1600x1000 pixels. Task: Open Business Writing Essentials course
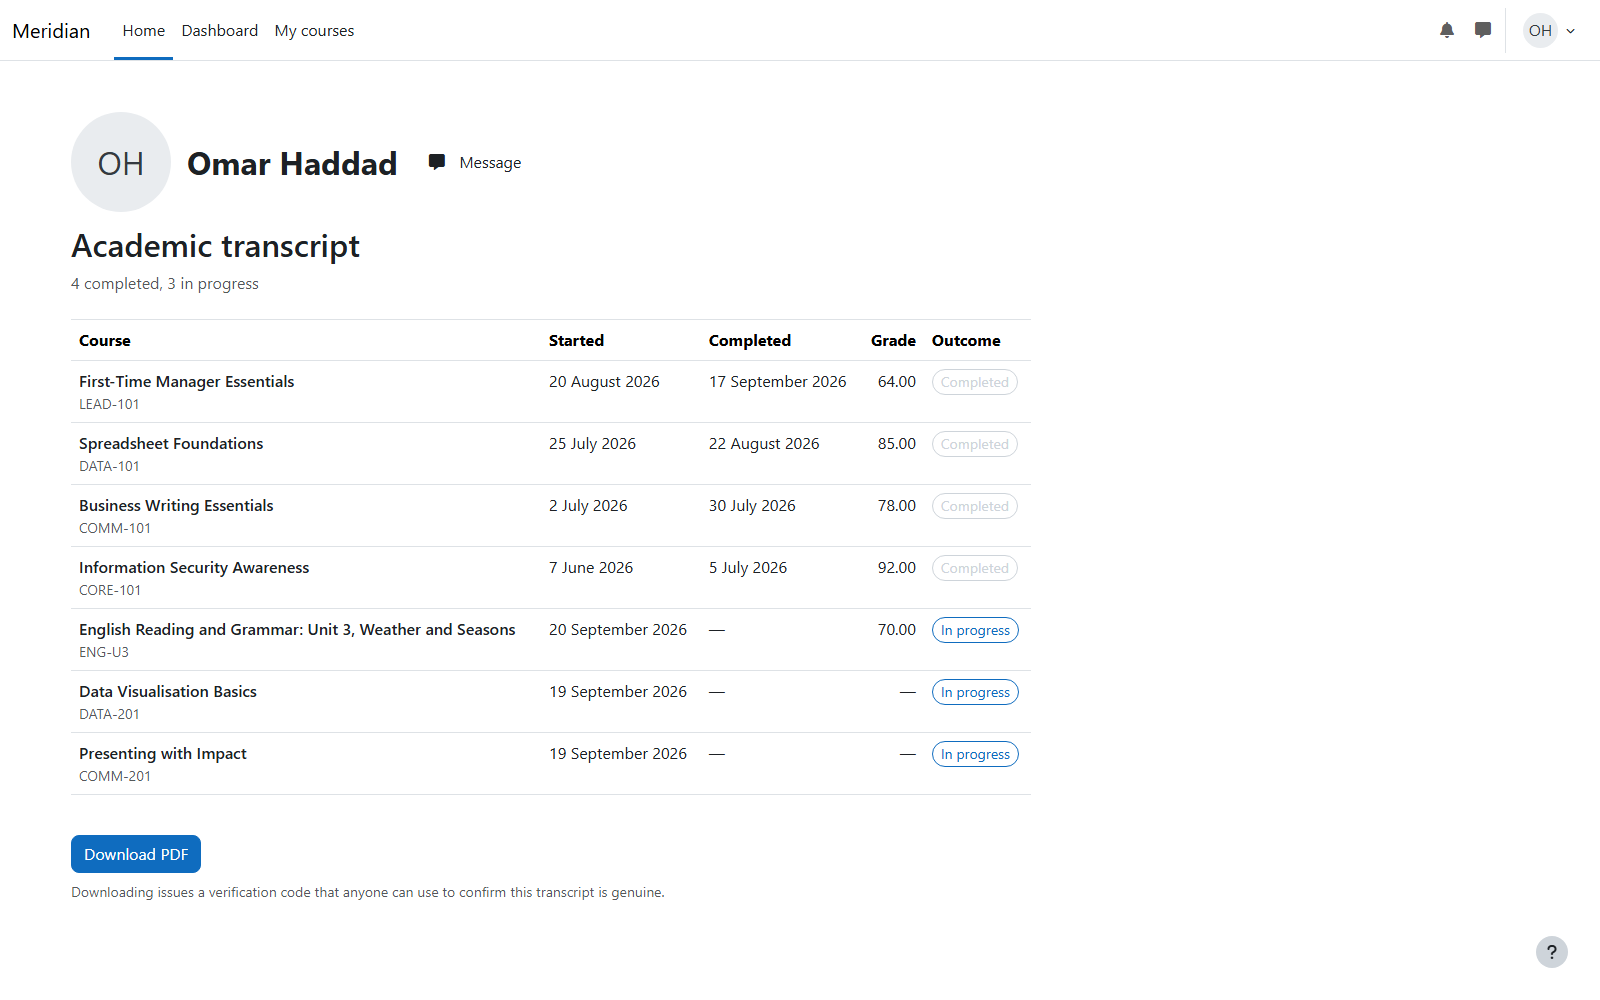[x=176, y=506]
